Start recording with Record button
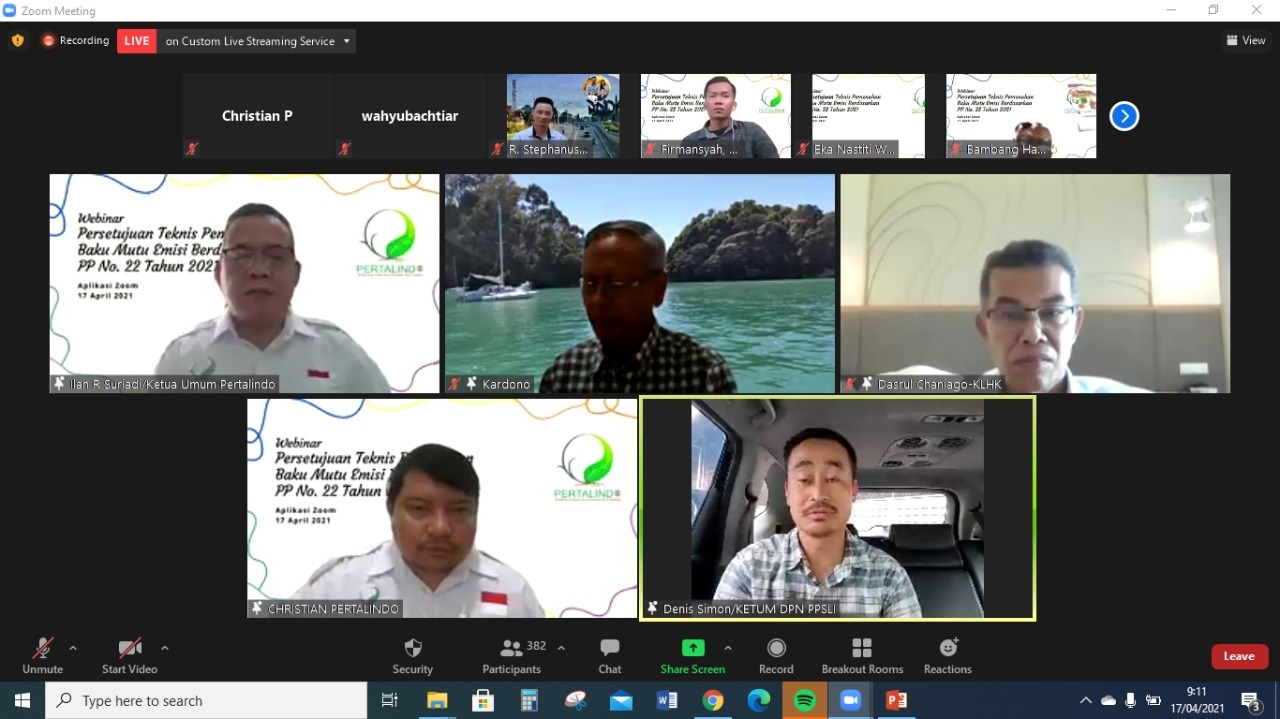Screen dimensions: 1280x719 coord(776,655)
